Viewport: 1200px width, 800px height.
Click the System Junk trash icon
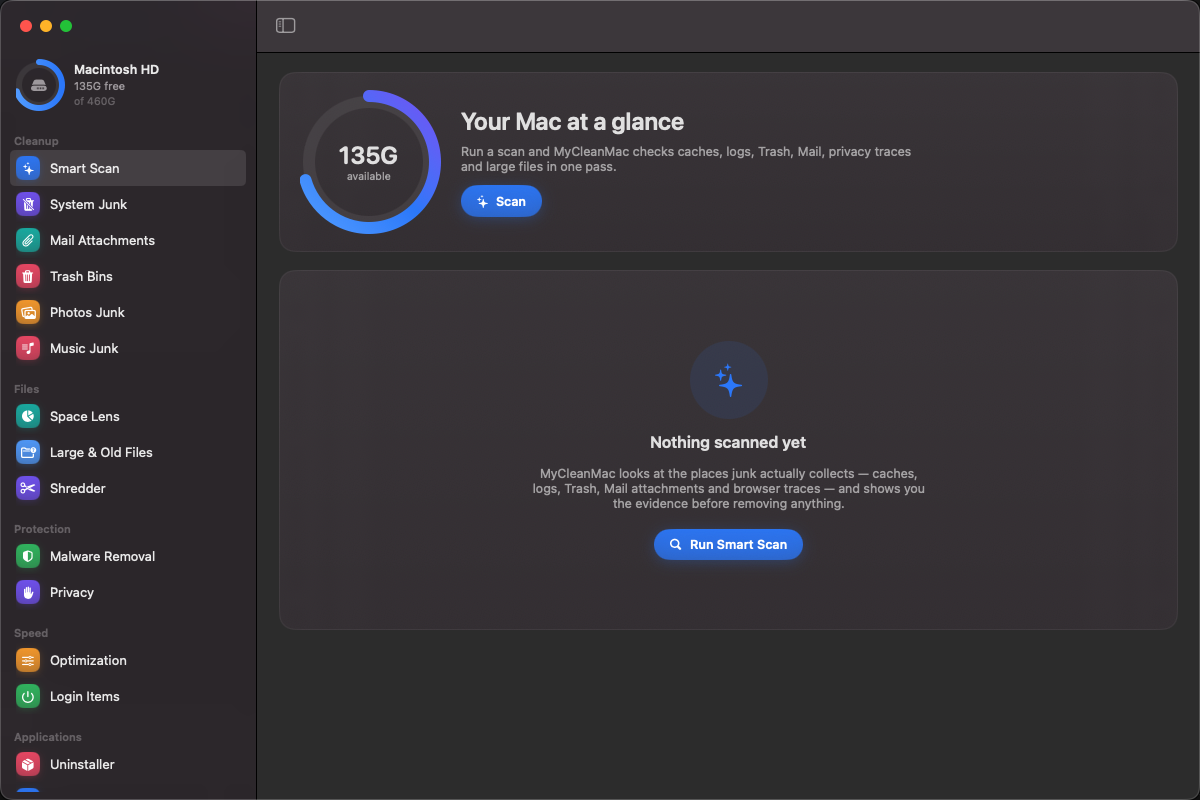point(28,204)
